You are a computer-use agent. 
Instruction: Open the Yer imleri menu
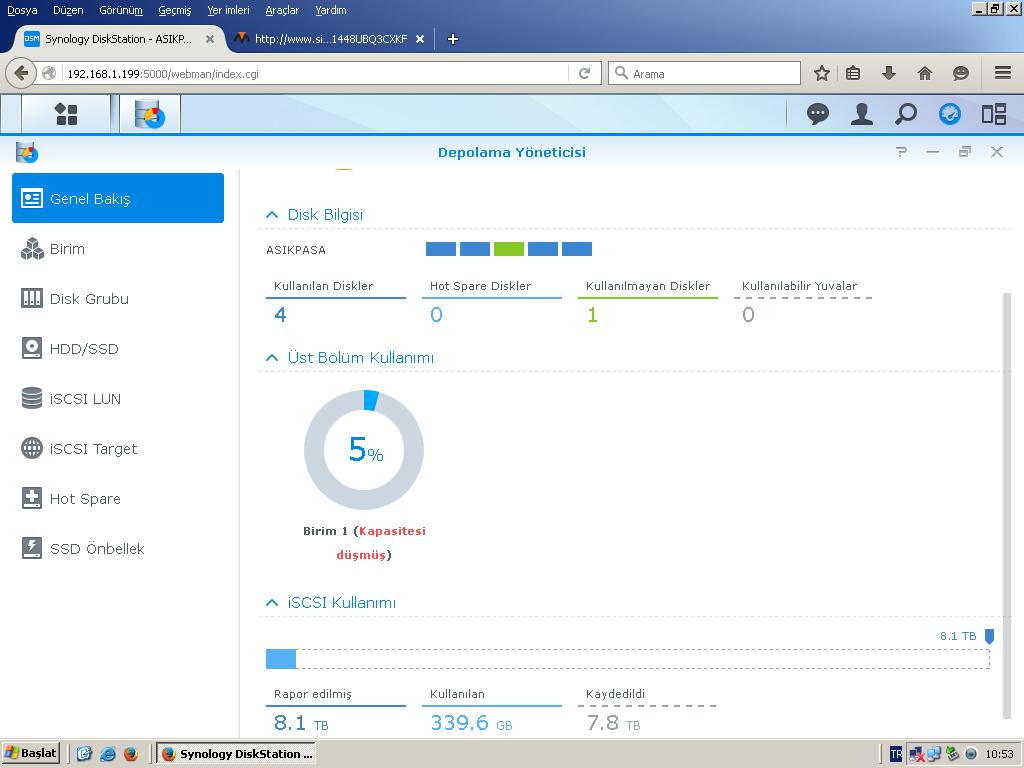pyautogui.click(x=228, y=10)
